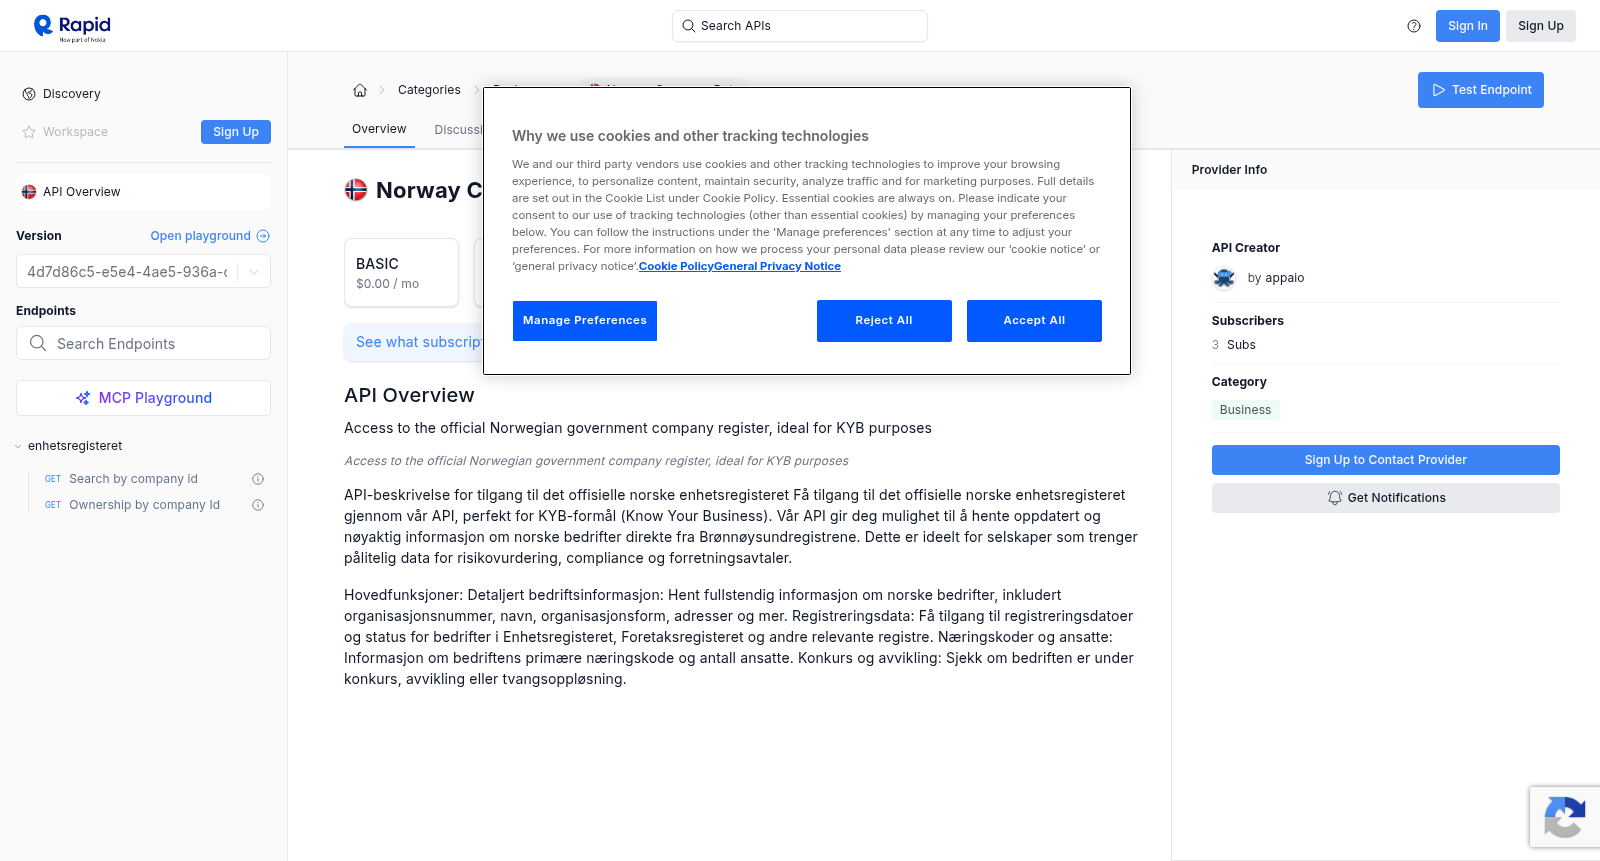Open the Cookie Policy link
This screenshot has width=1600, height=861.
tap(676, 266)
